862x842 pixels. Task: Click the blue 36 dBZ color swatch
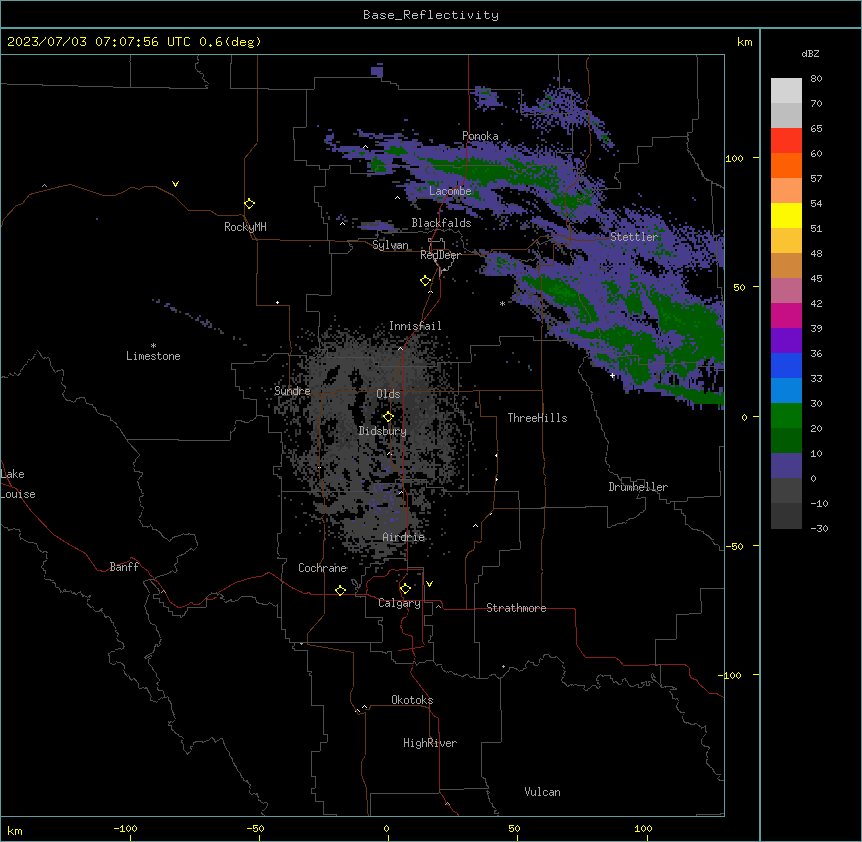pos(786,365)
